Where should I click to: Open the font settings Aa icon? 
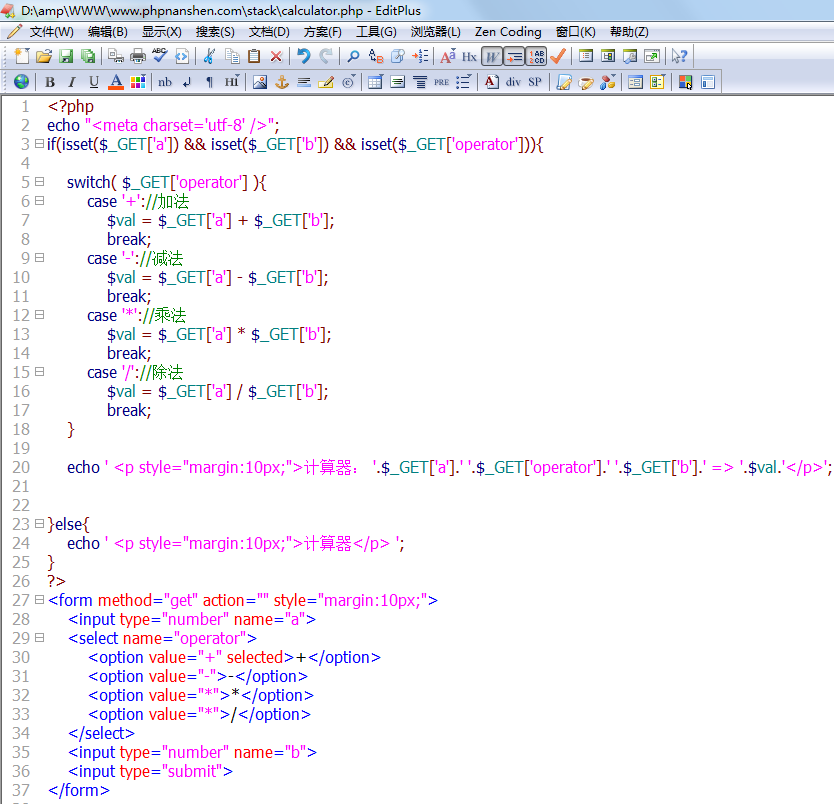(x=447, y=56)
